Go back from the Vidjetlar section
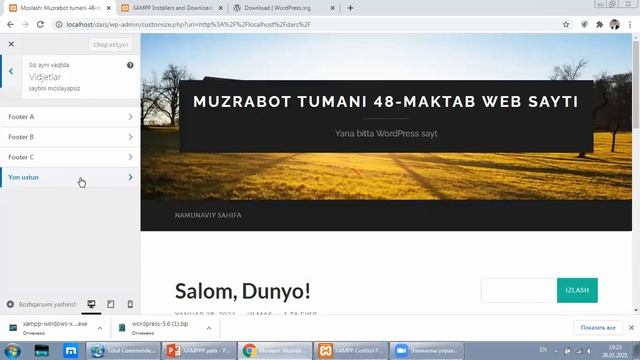 coord(11,71)
